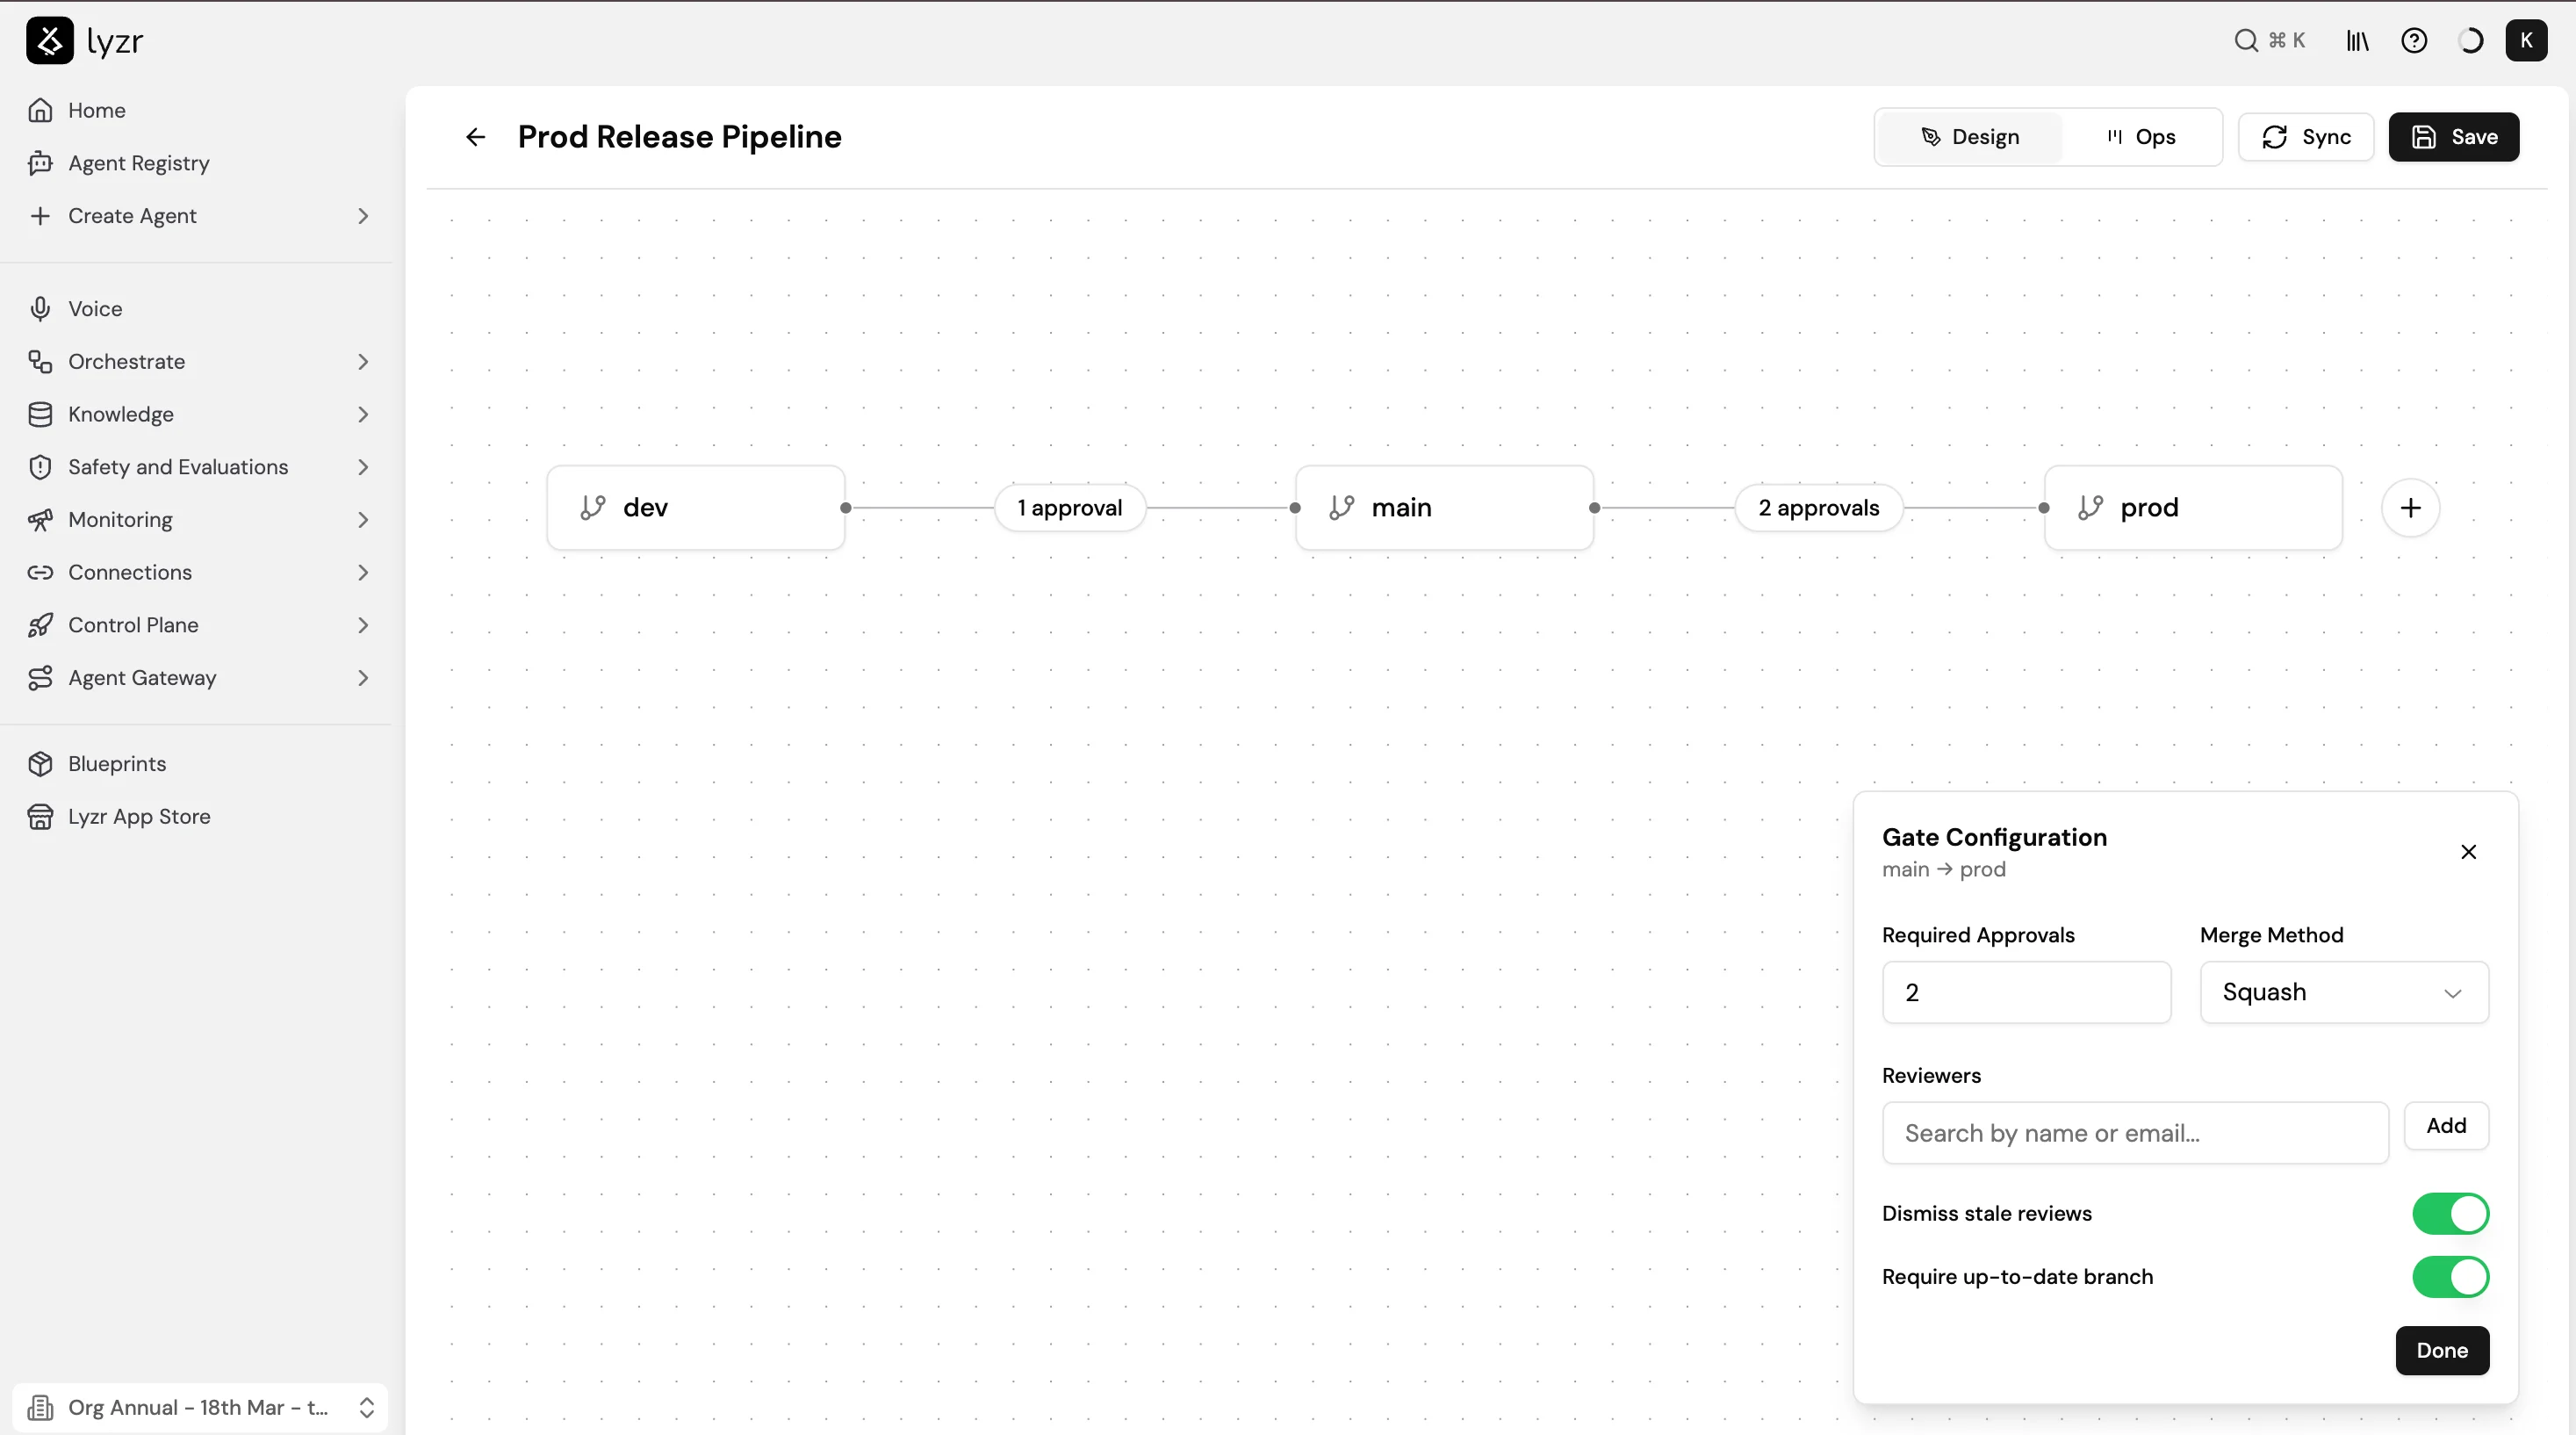2576x1435 pixels.
Task: Select the dev branch node
Action: coord(696,508)
